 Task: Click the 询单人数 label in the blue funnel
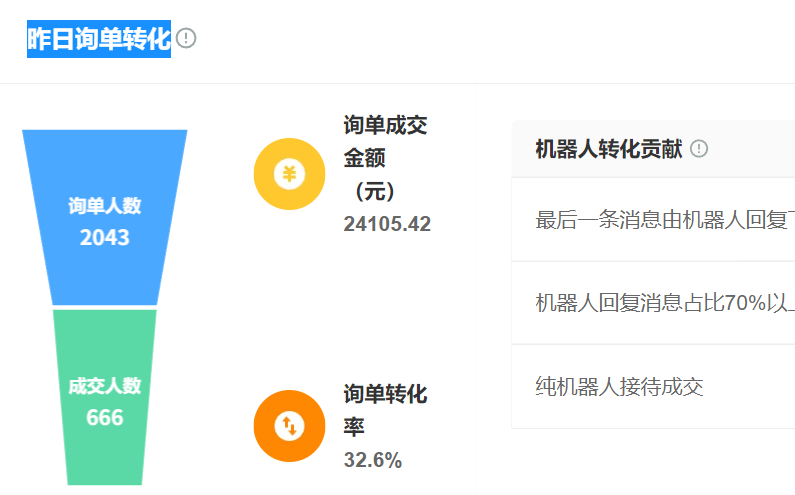pyautogui.click(x=105, y=206)
